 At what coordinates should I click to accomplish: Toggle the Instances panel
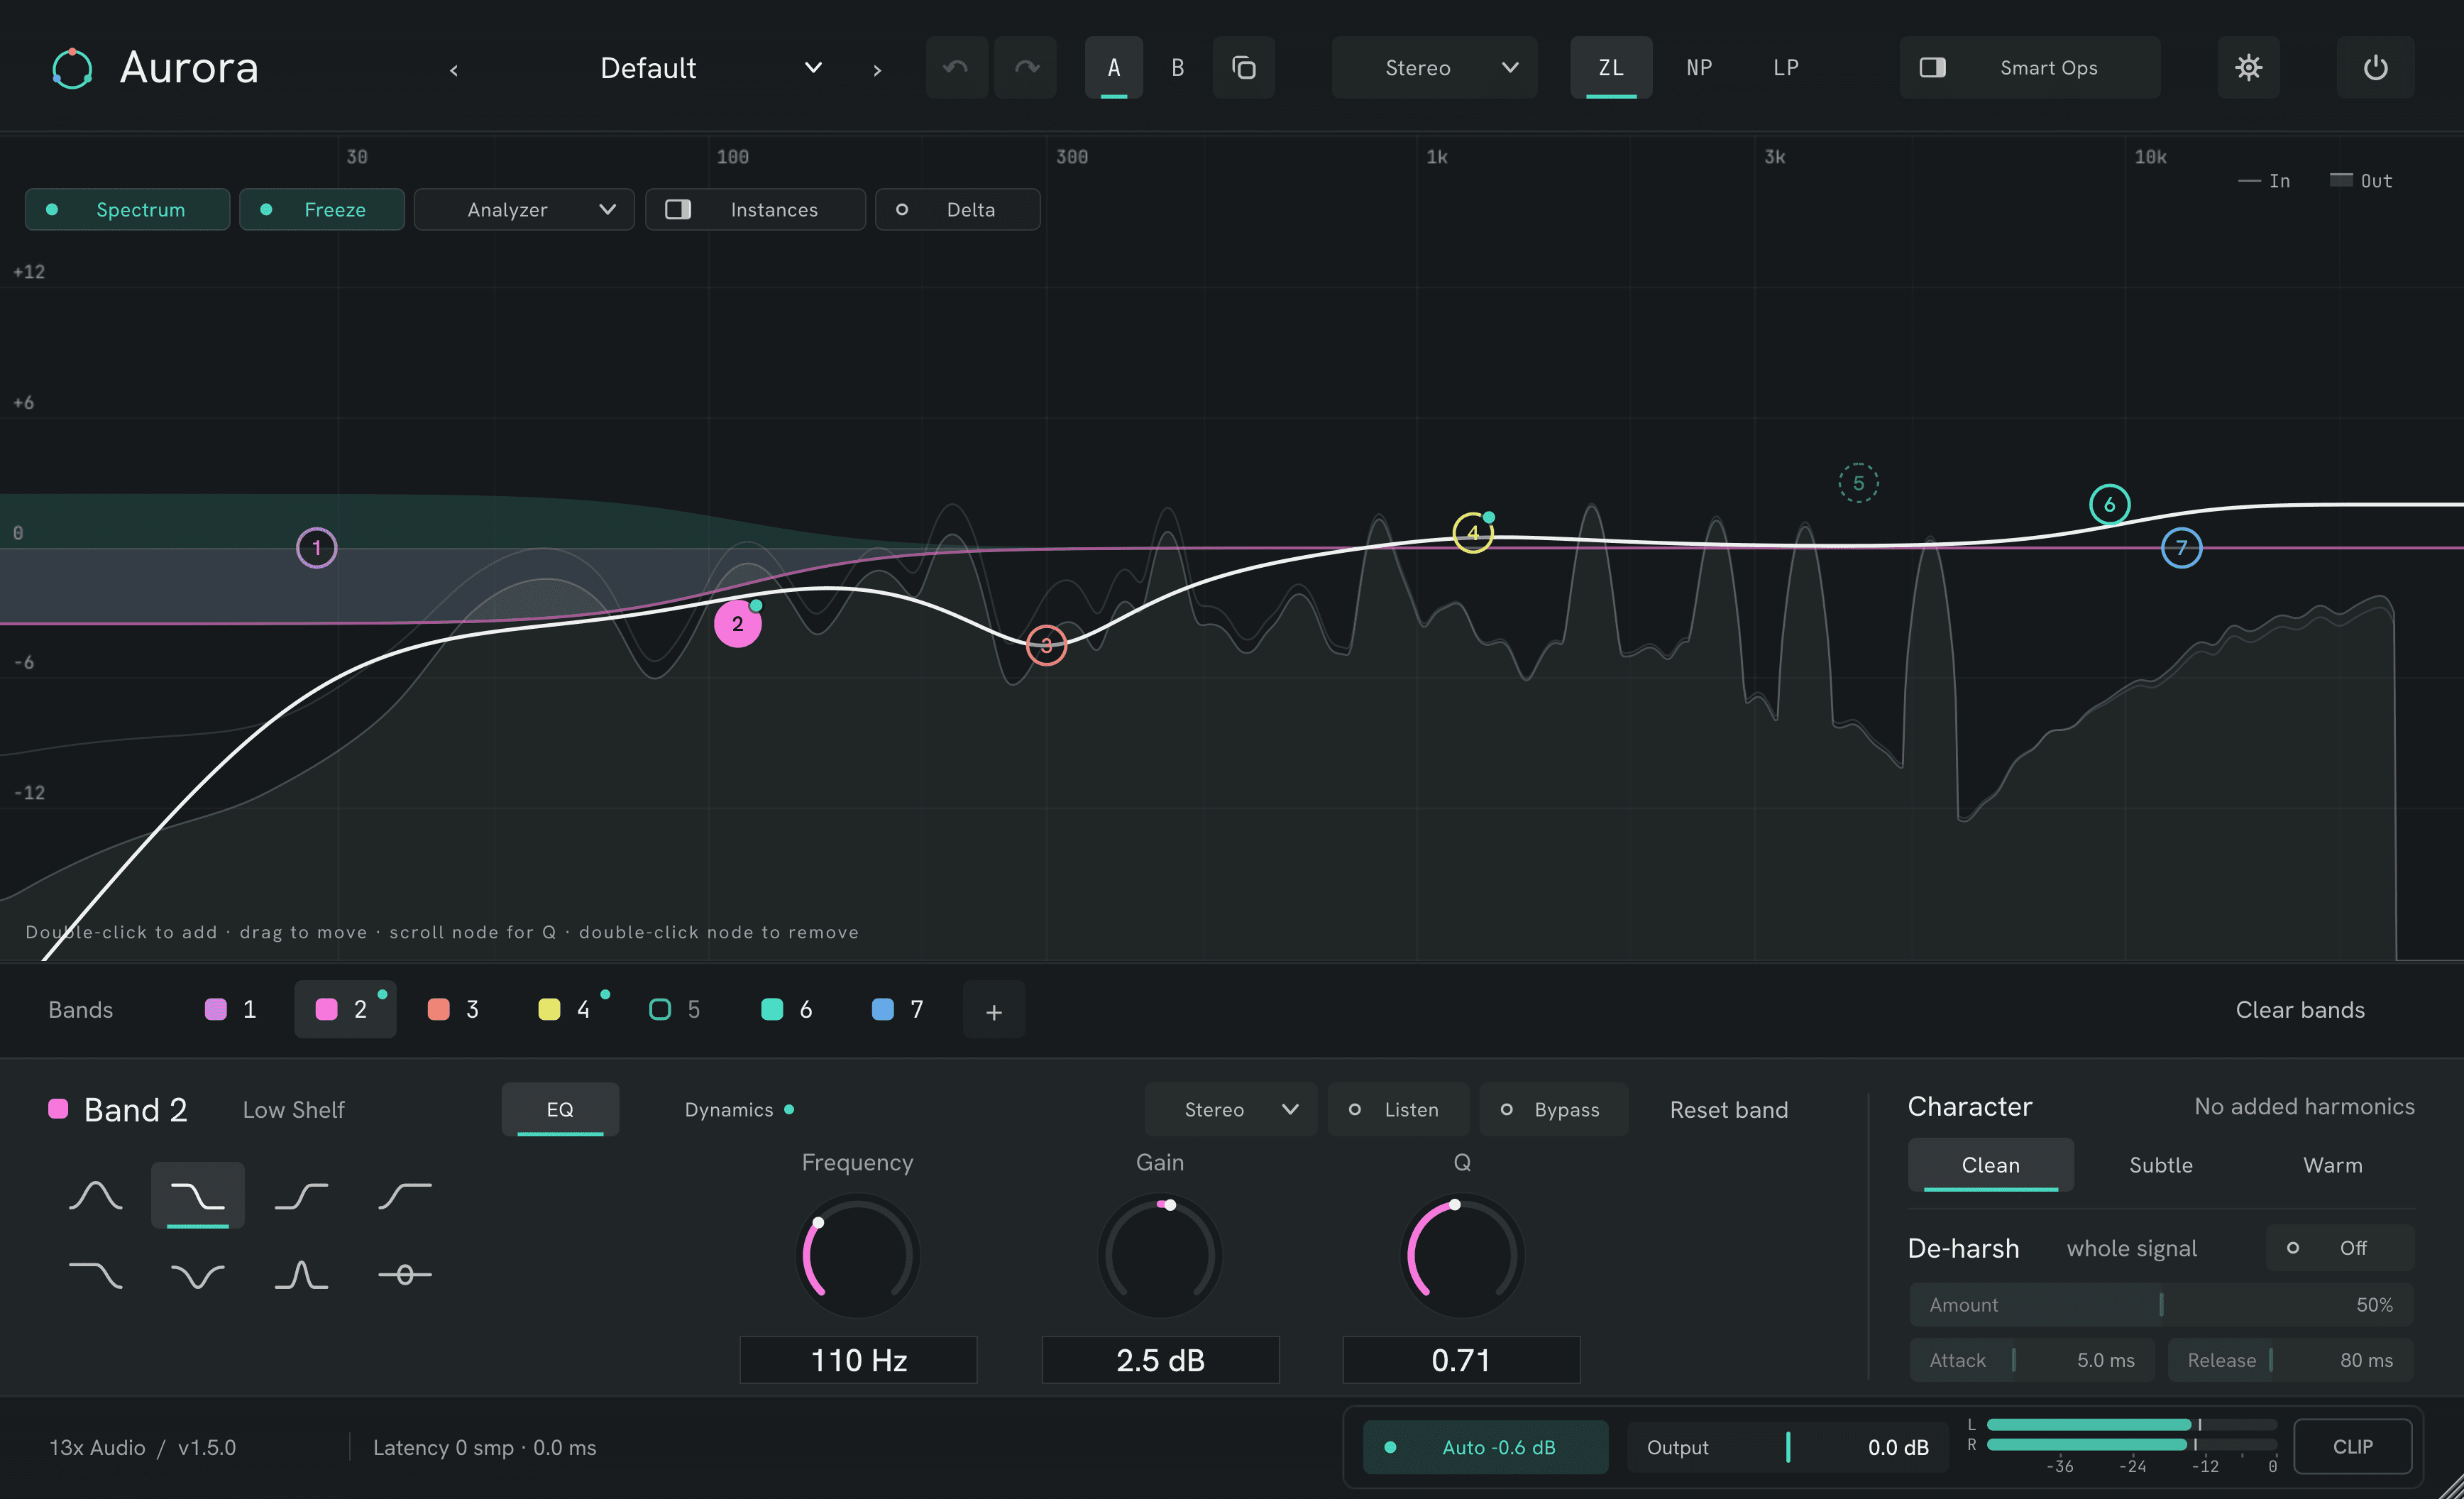pyautogui.click(x=755, y=209)
